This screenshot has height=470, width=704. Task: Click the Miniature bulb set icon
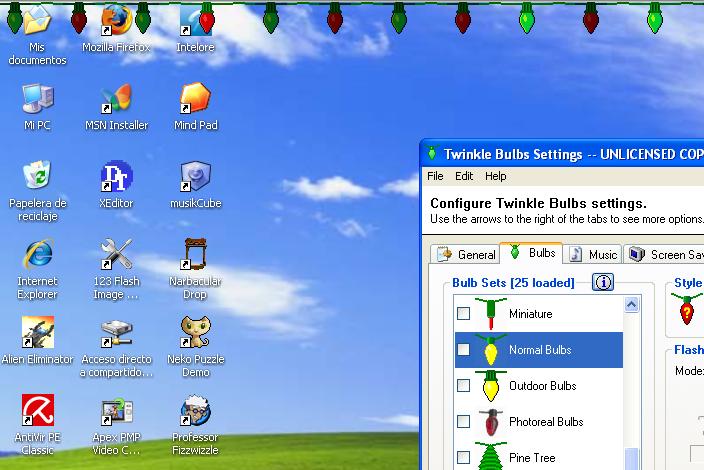click(x=491, y=313)
